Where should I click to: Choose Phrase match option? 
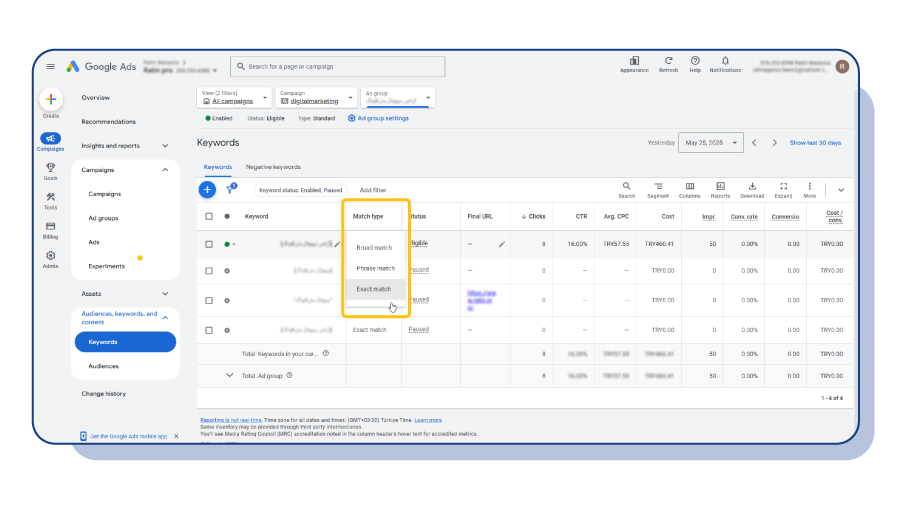[x=375, y=269]
